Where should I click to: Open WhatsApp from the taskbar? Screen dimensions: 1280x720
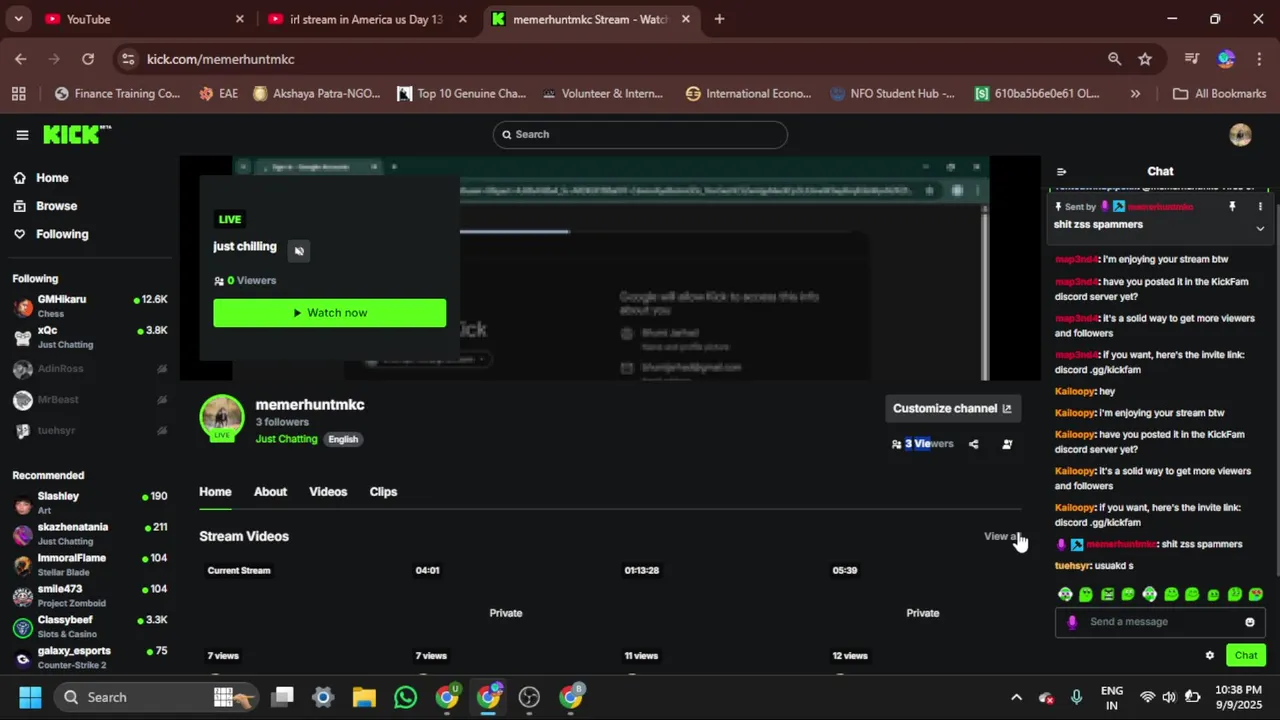405,697
